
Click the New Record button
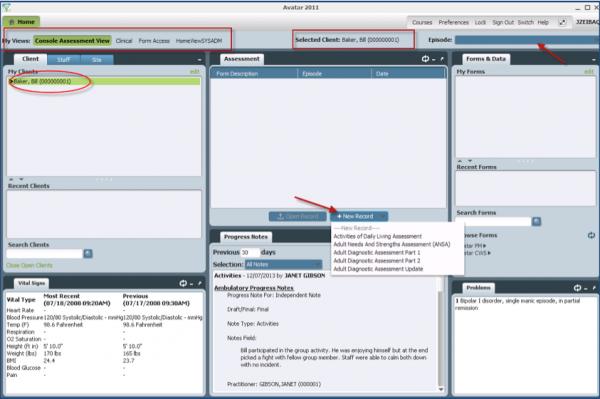(x=359, y=217)
